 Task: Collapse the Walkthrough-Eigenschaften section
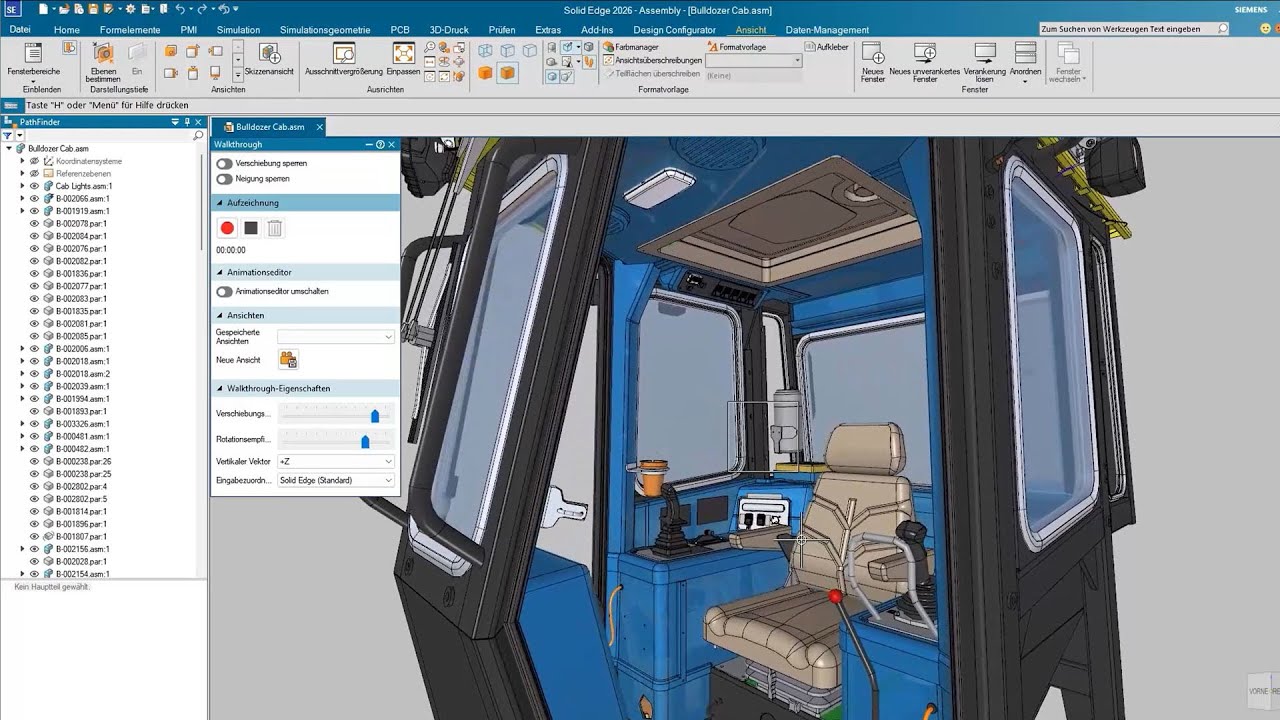(219, 388)
